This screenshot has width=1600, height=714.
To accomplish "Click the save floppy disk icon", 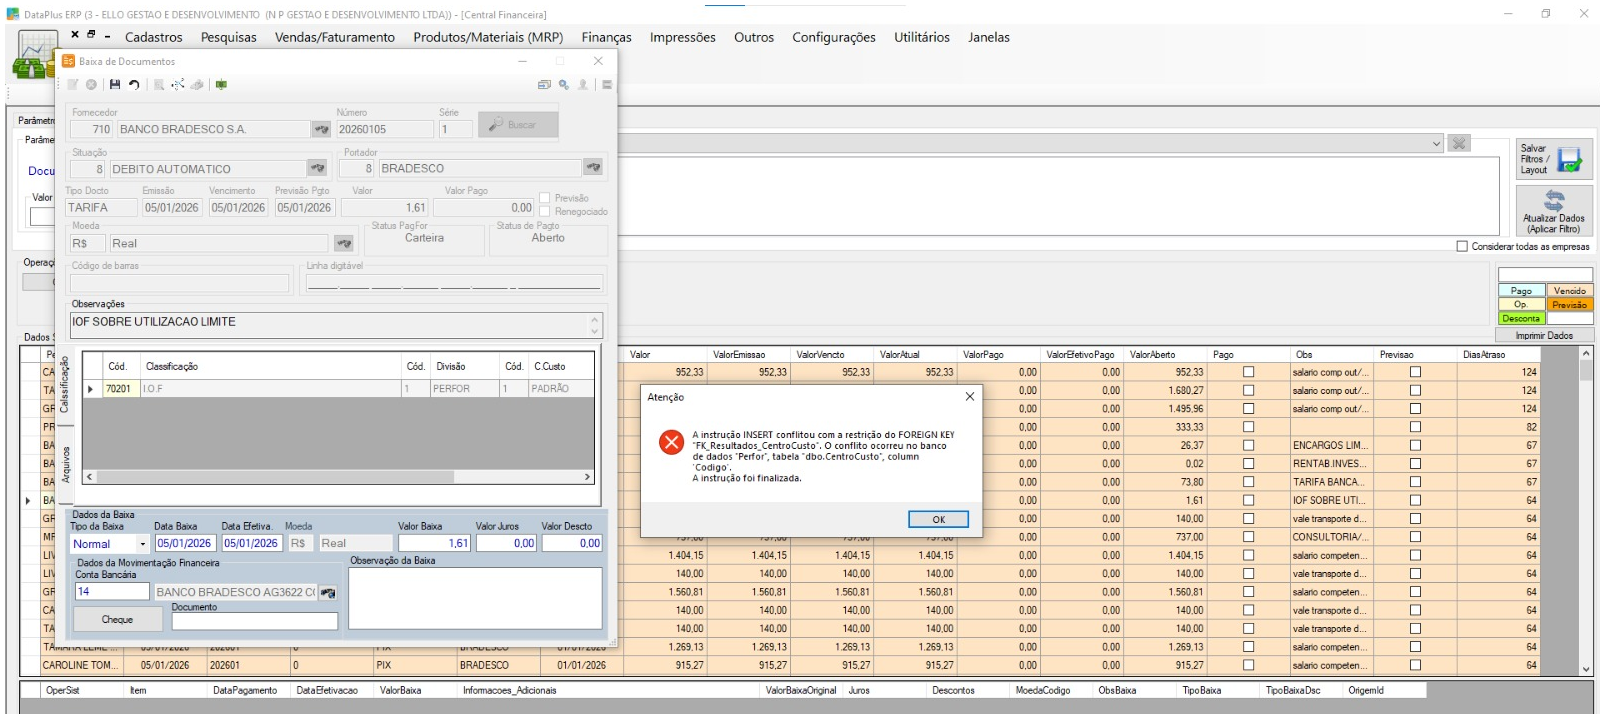I will click(115, 85).
